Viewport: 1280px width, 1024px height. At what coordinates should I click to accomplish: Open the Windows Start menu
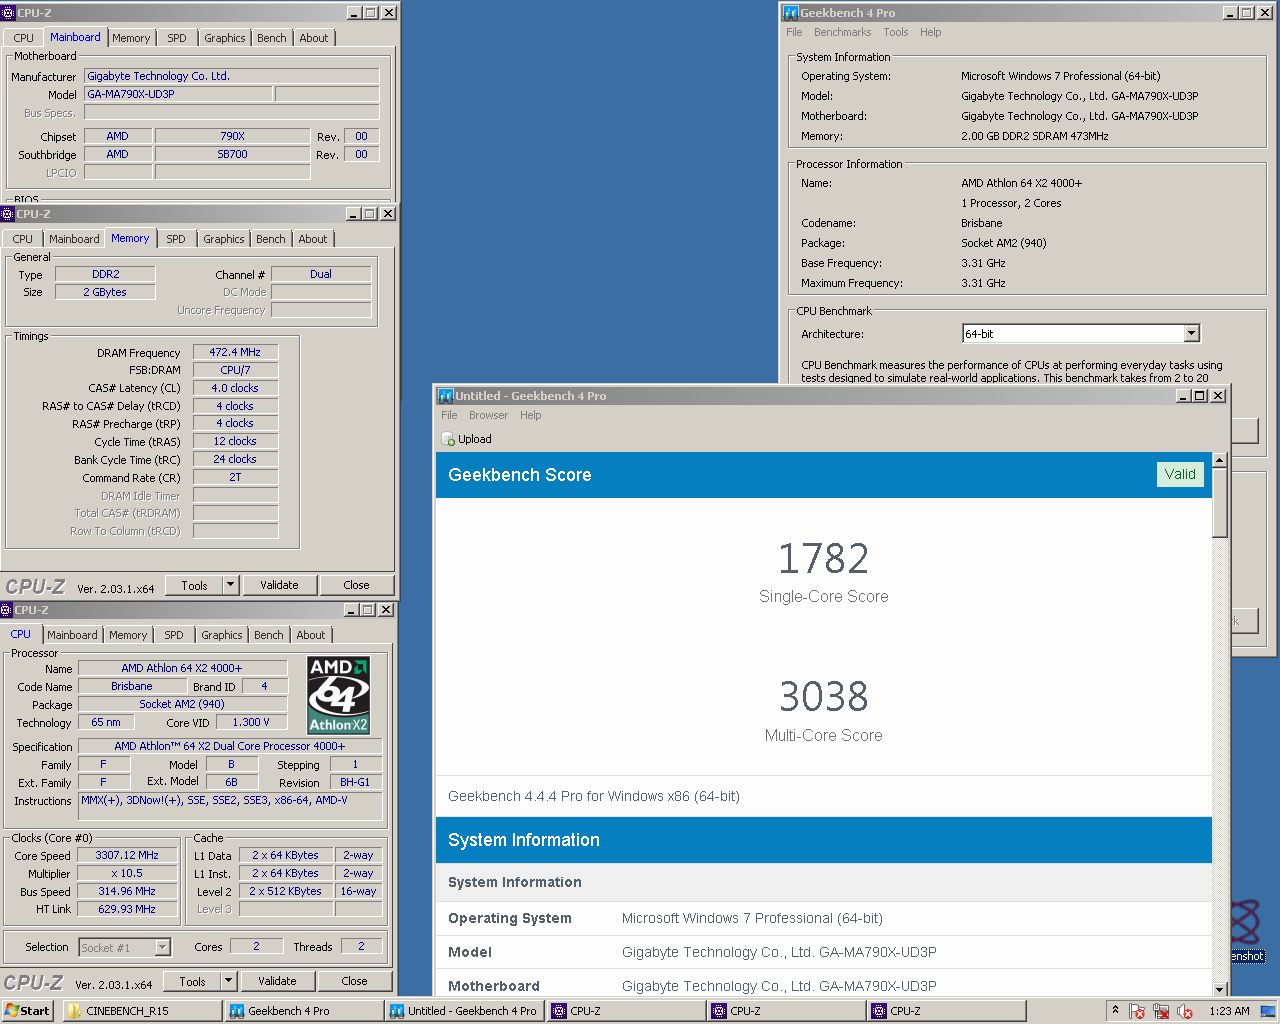pyautogui.click(x=27, y=1011)
